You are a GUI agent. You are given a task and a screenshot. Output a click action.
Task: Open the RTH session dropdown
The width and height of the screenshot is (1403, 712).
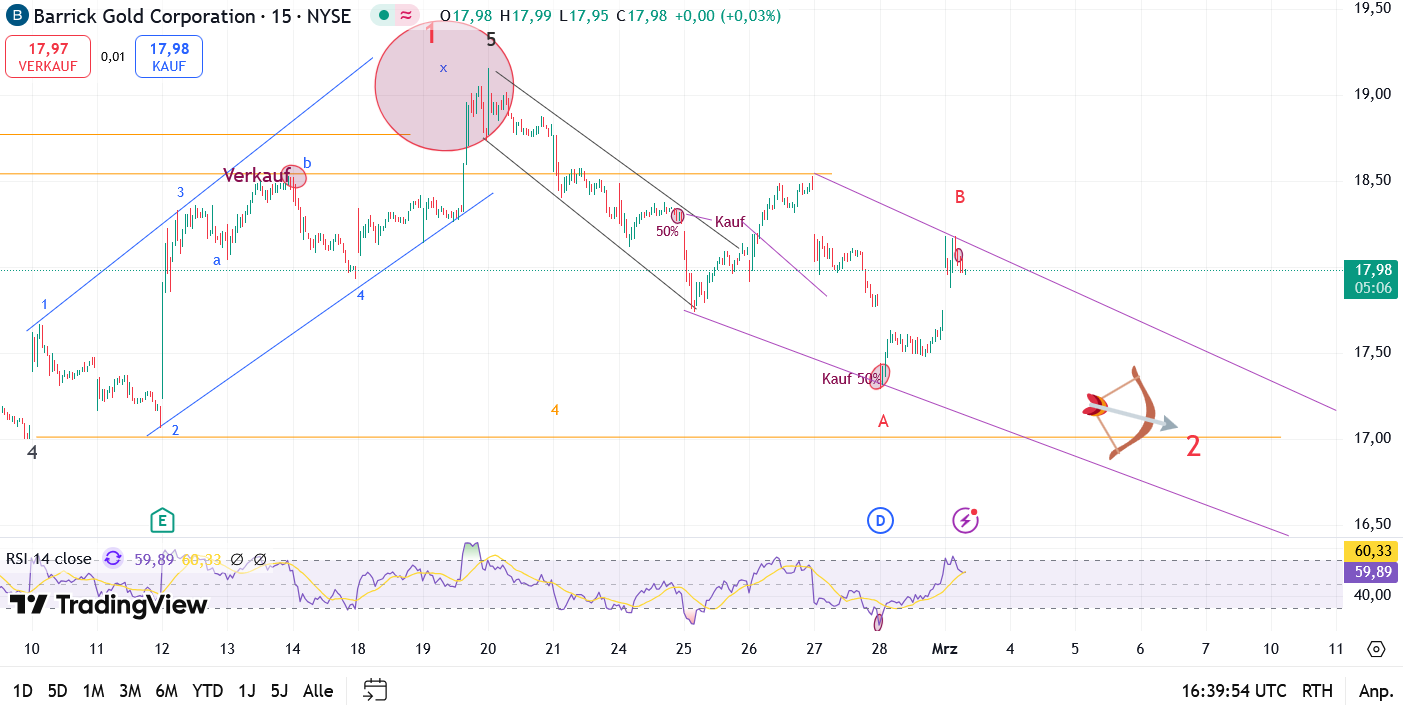pyautogui.click(x=1317, y=690)
